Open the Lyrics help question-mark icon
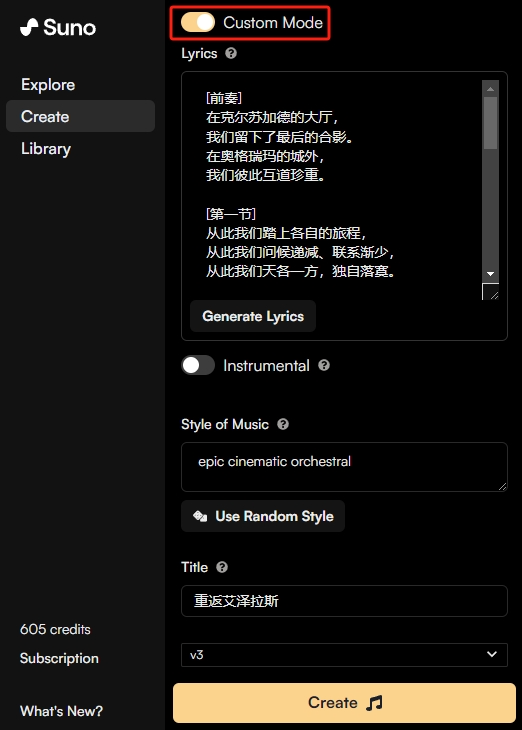Image resolution: width=522 pixels, height=730 pixels. coord(231,53)
